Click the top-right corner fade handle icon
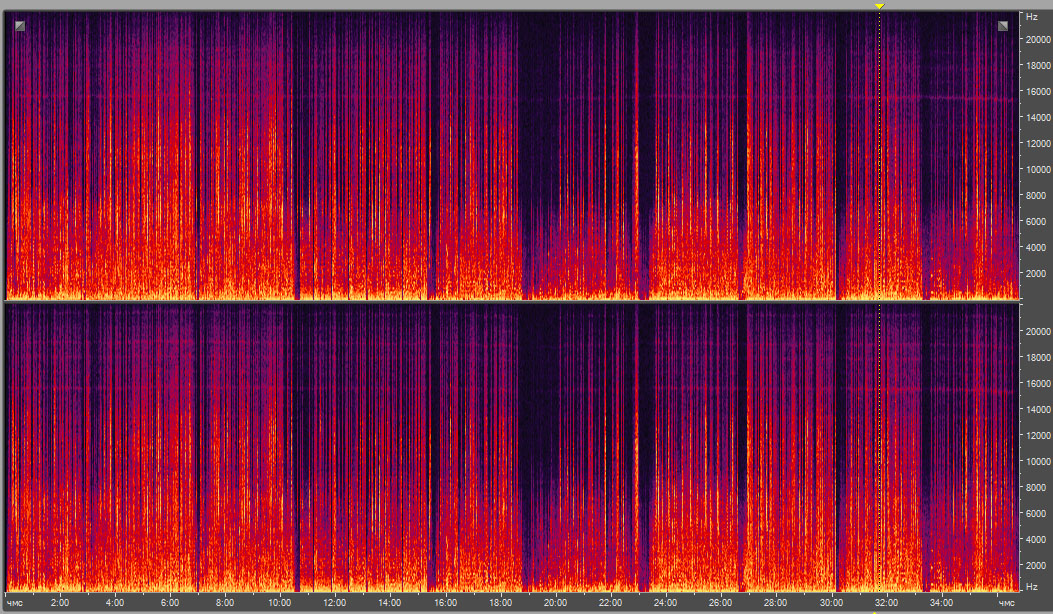This screenshot has height=614, width=1053. 1003,26
